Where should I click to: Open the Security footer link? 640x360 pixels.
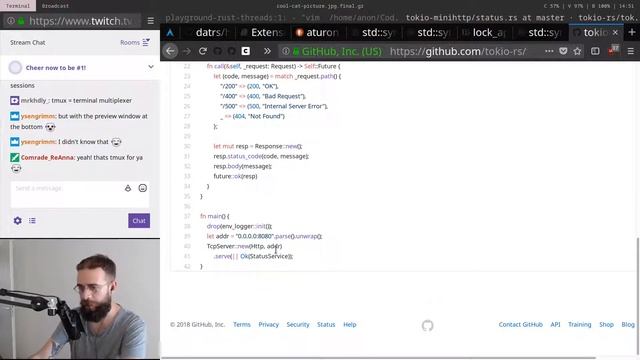298,324
